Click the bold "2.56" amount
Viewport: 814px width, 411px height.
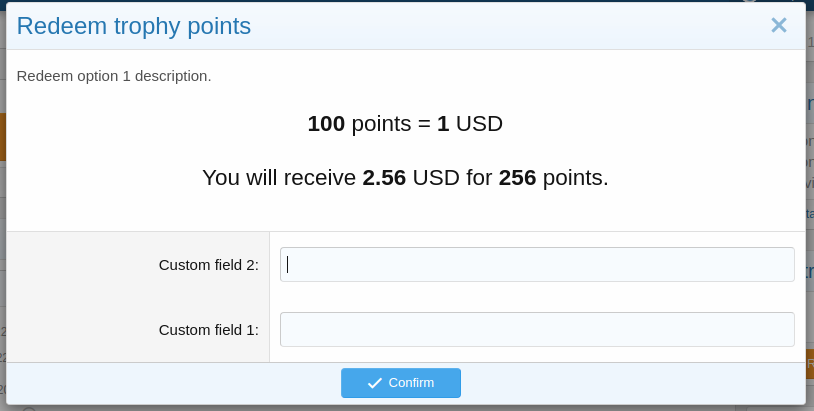[x=384, y=178]
